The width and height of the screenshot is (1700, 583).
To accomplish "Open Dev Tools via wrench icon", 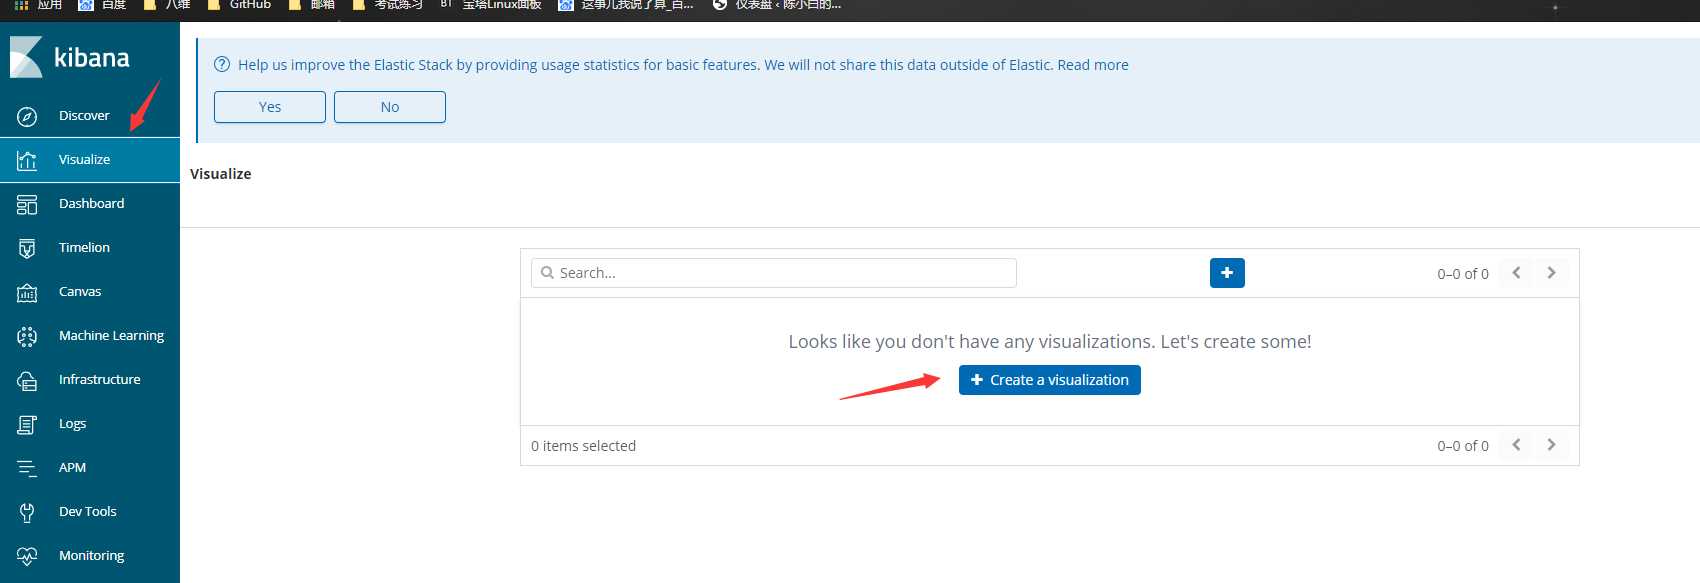I will (27, 512).
